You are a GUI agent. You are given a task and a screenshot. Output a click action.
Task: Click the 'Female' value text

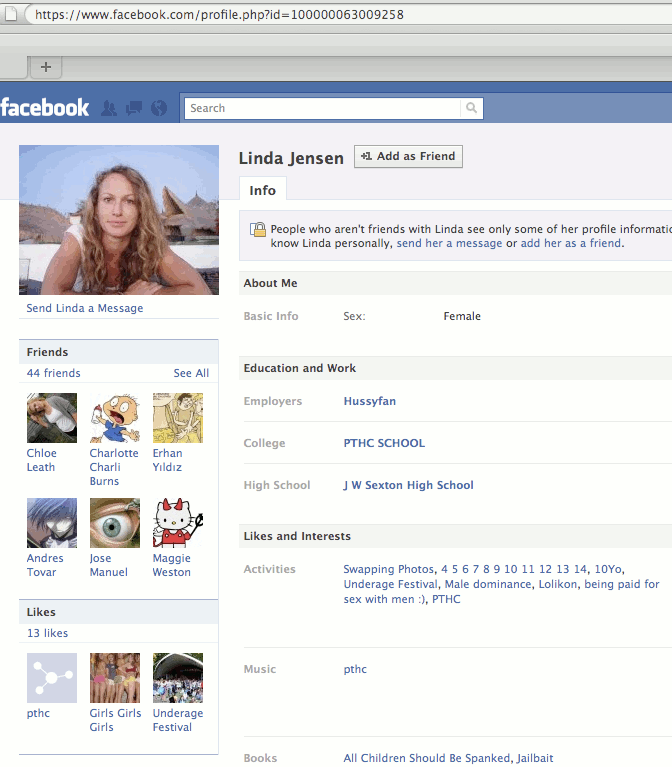(x=462, y=316)
